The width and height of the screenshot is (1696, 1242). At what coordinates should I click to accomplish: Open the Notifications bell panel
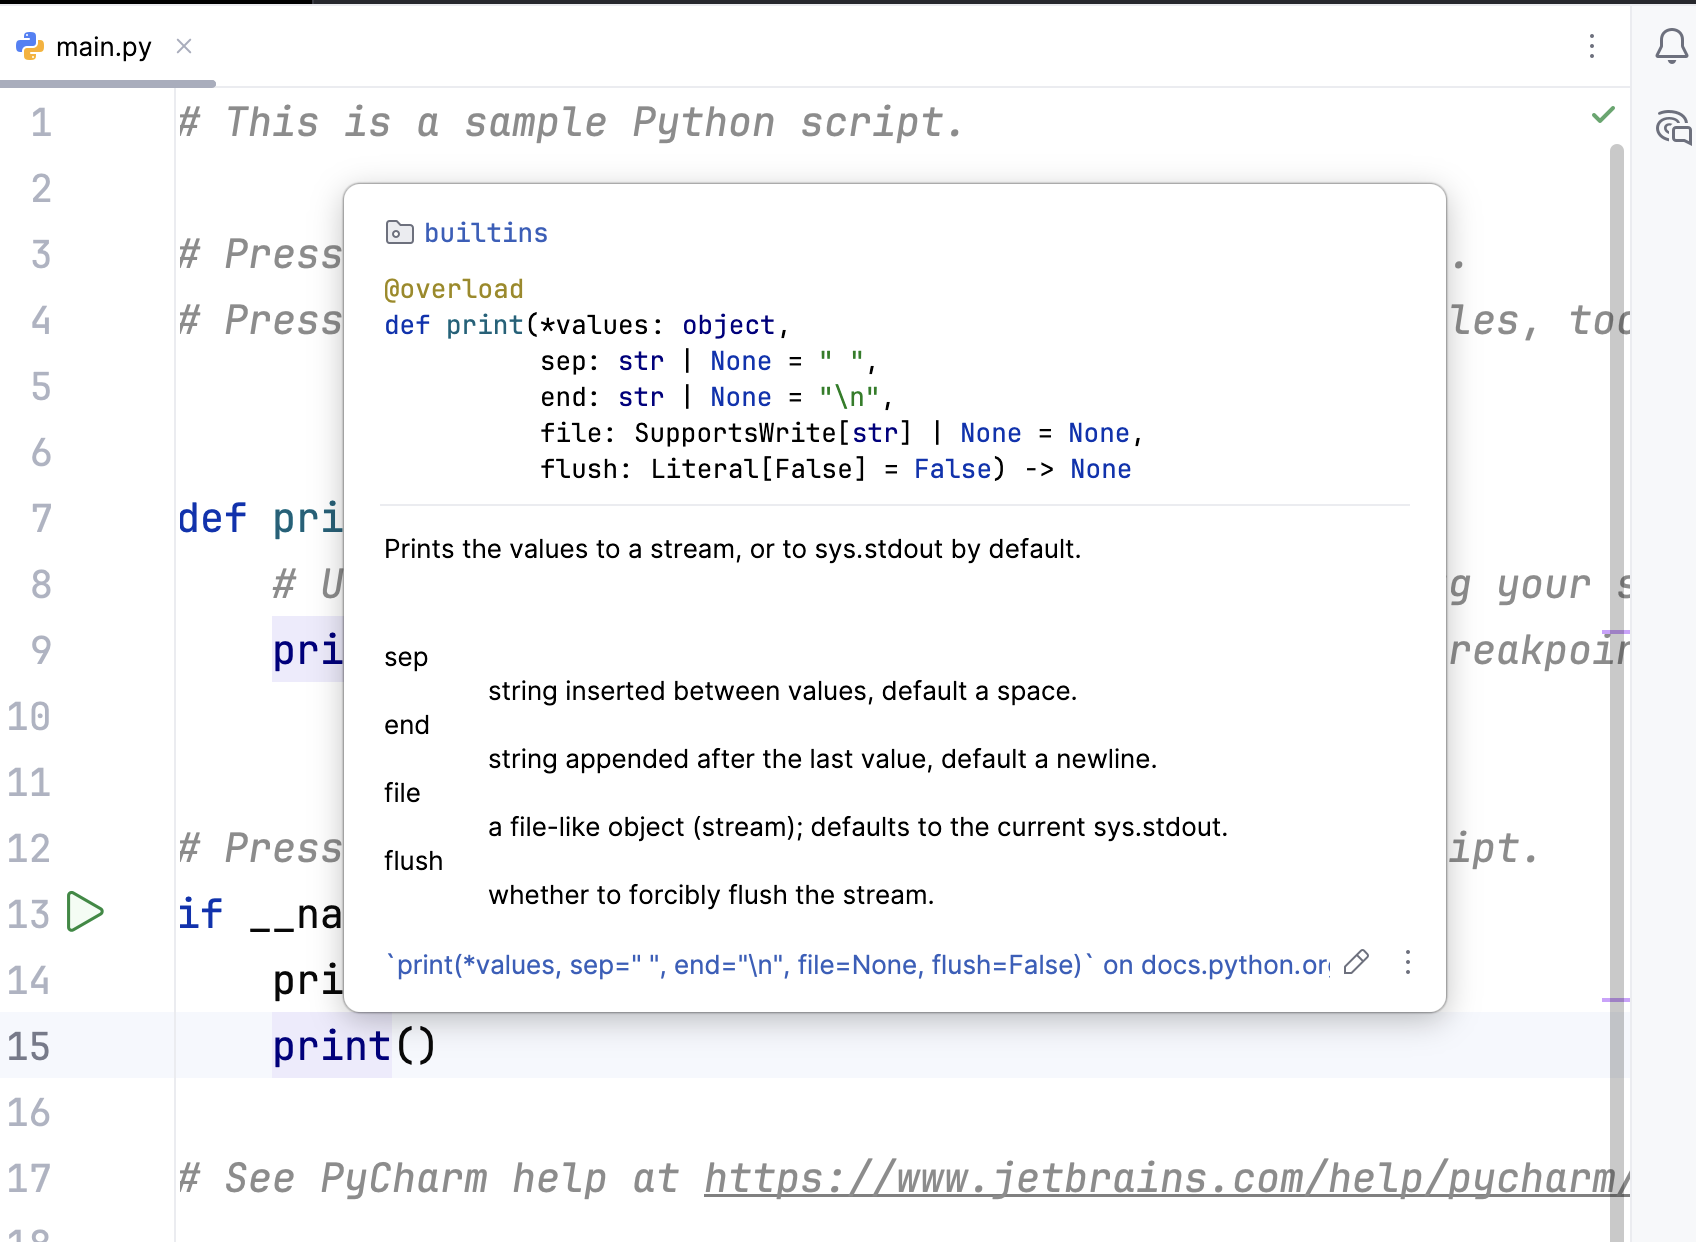pos(1671,46)
